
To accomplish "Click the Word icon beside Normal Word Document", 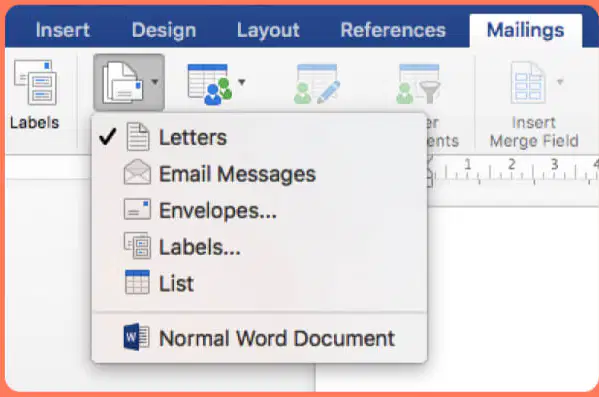I will pyautogui.click(x=136, y=337).
